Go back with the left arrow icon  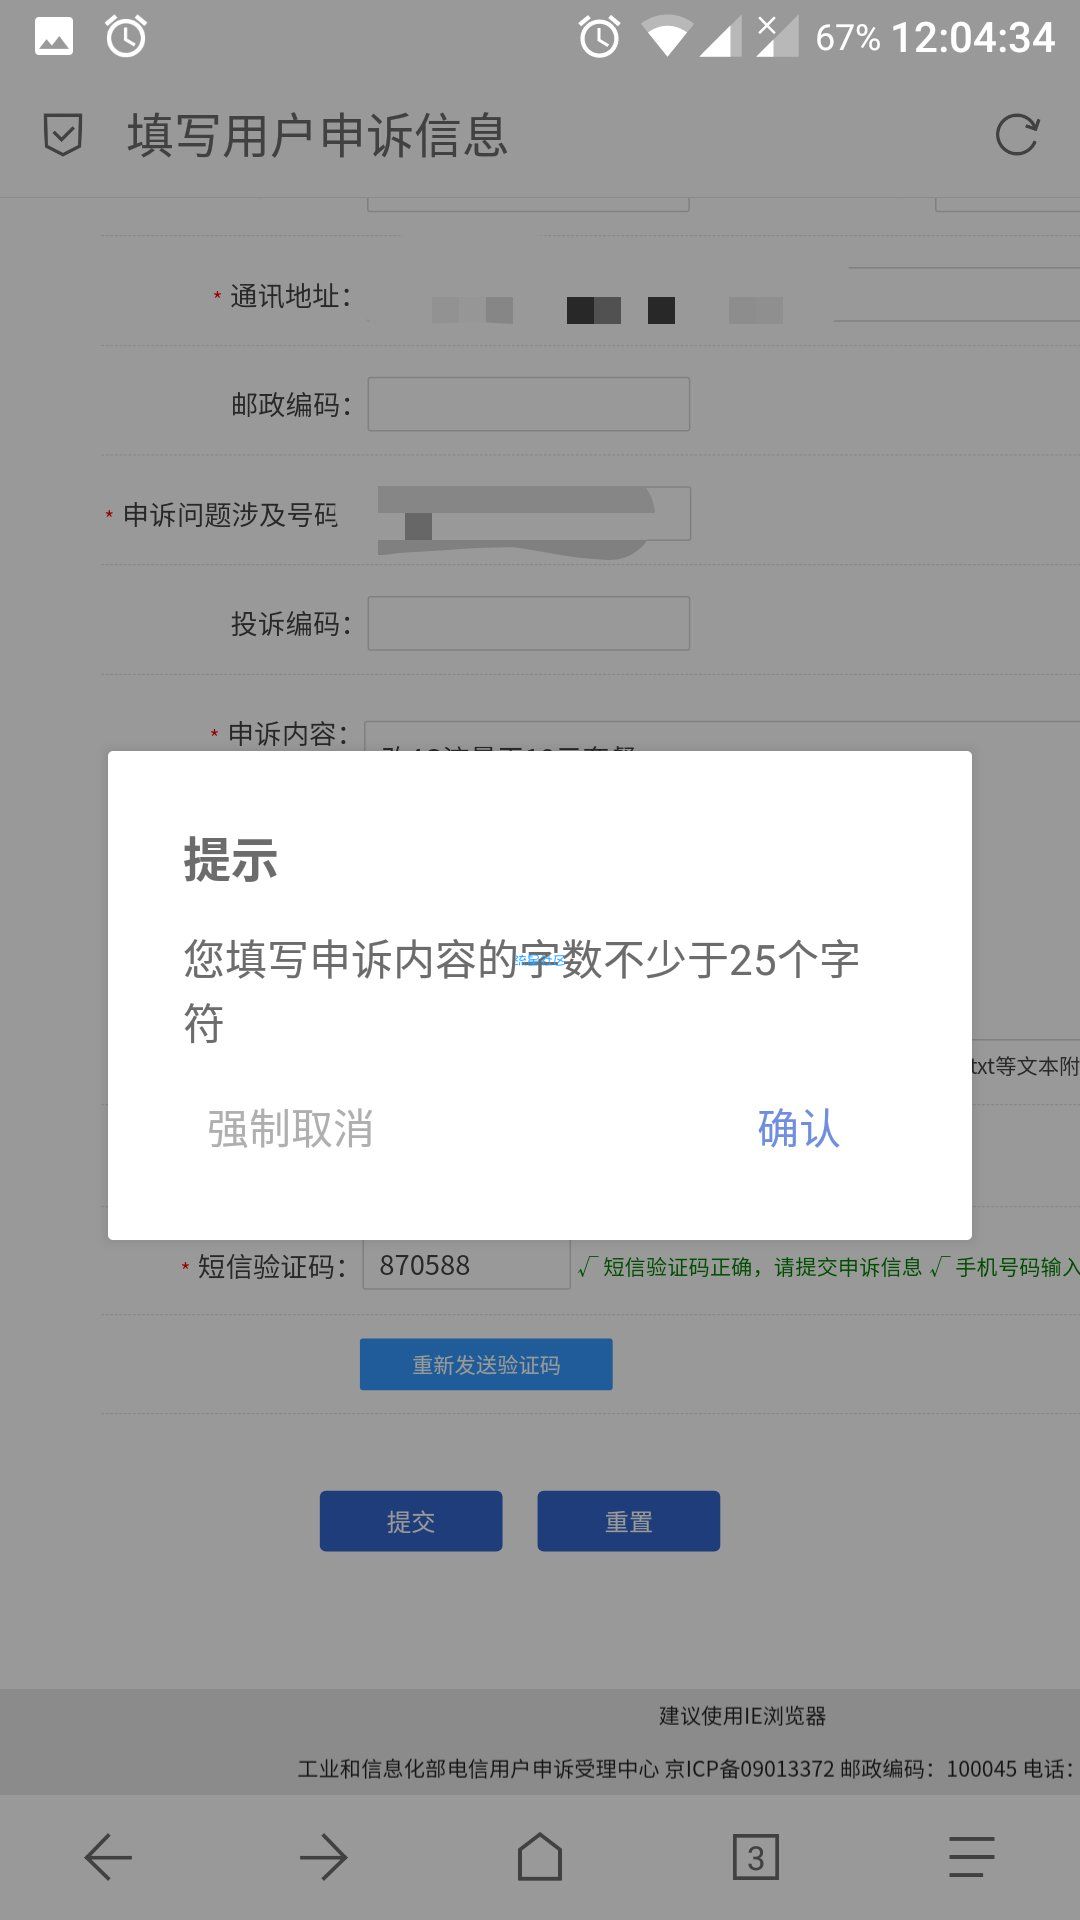point(108,1857)
